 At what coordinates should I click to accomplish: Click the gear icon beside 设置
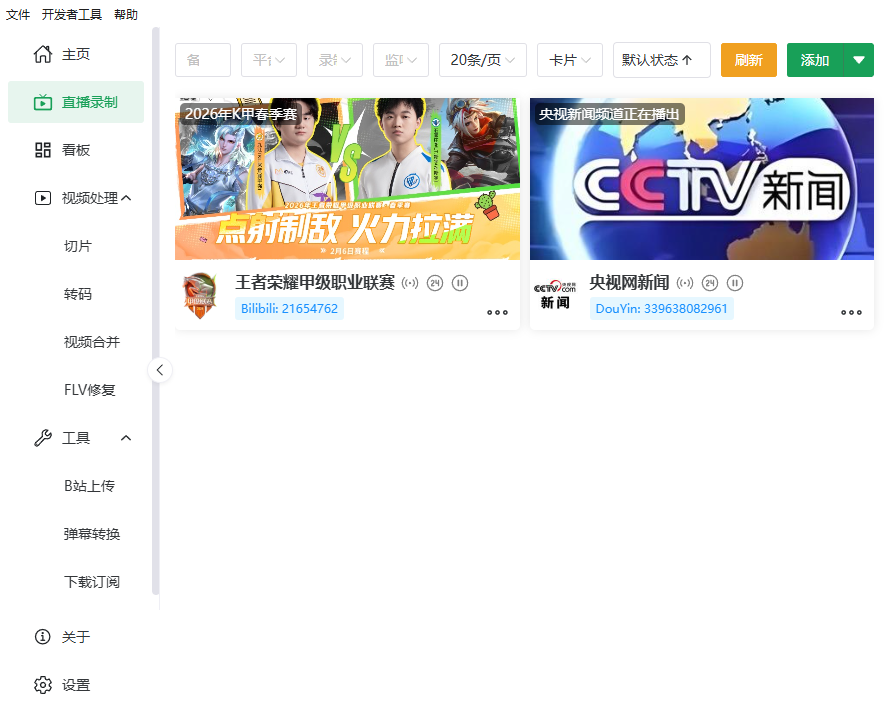pos(43,685)
